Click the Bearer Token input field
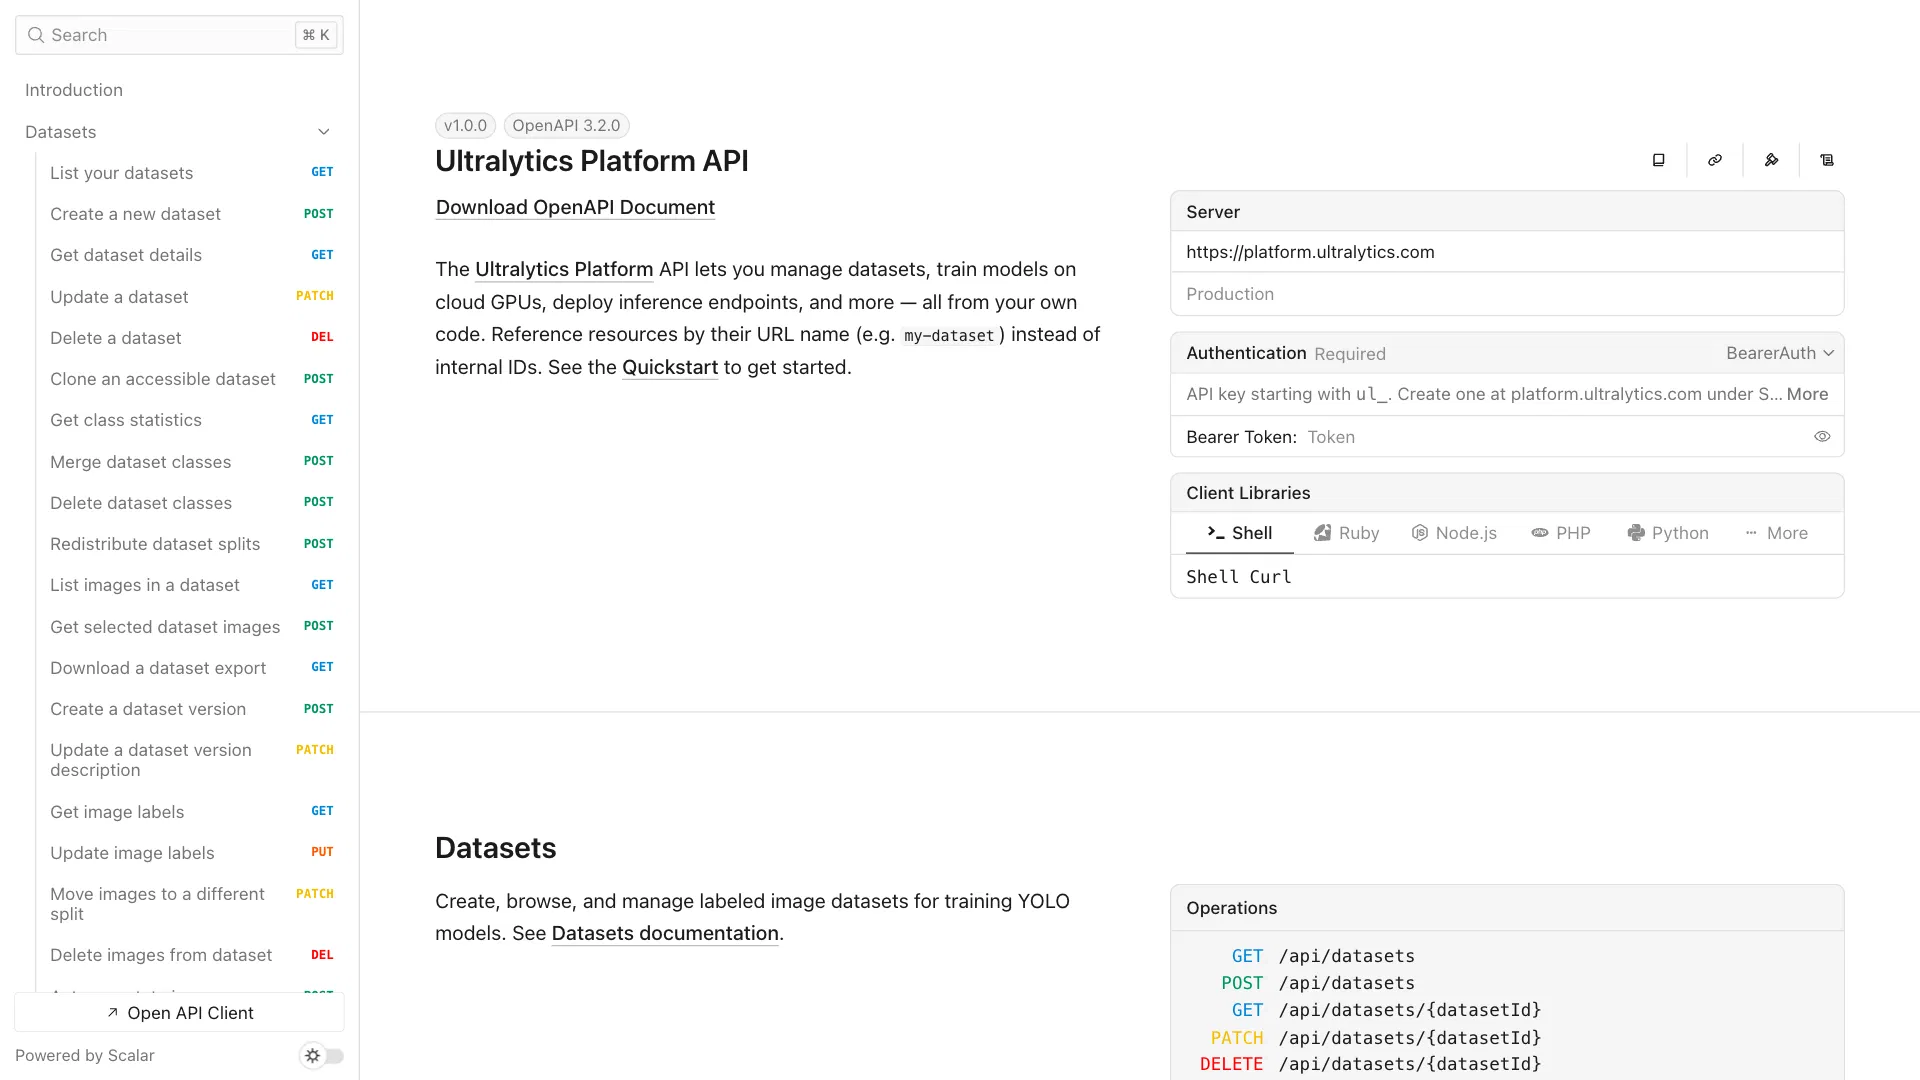The width and height of the screenshot is (1920, 1080). (x=1555, y=437)
